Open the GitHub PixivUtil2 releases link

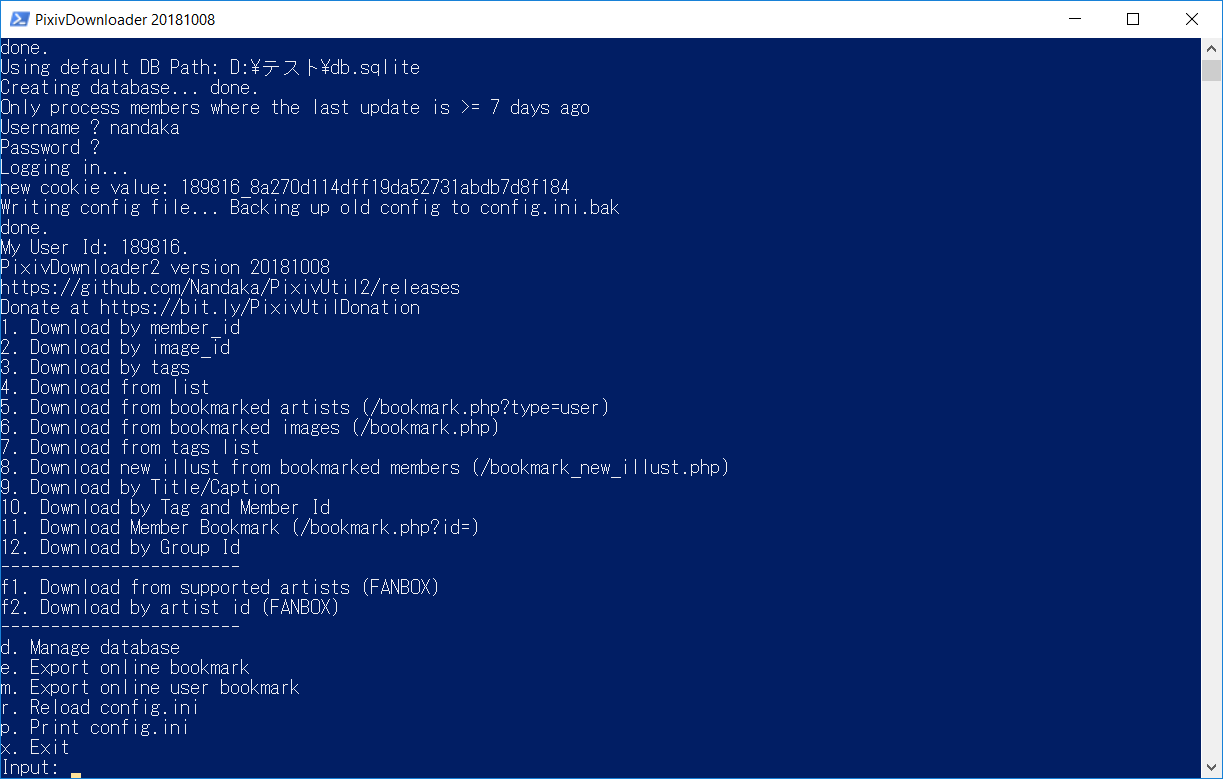point(229,287)
